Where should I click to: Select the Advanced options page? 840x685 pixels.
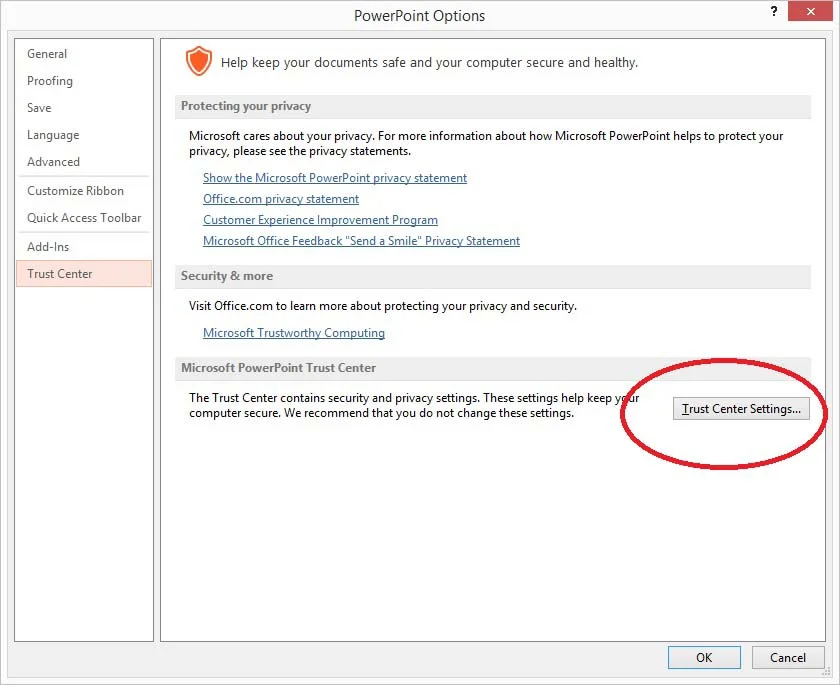pos(52,161)
